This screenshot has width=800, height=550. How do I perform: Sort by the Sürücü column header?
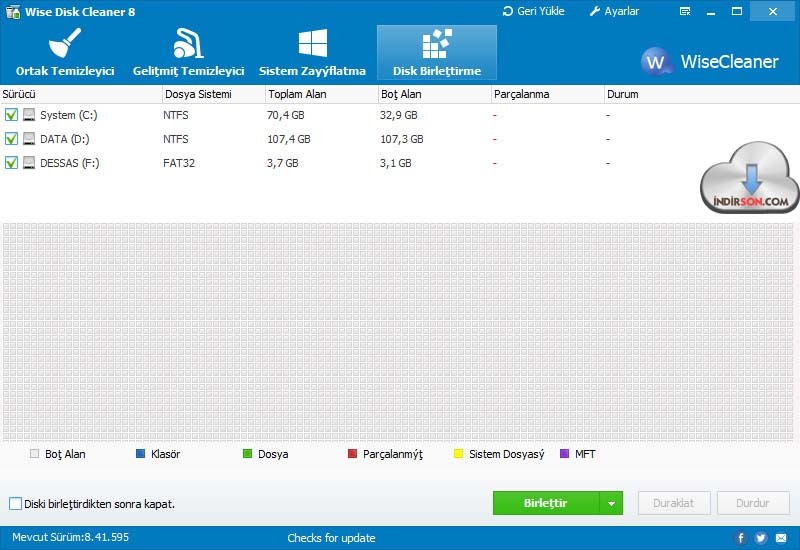click(x=81, y=94)
